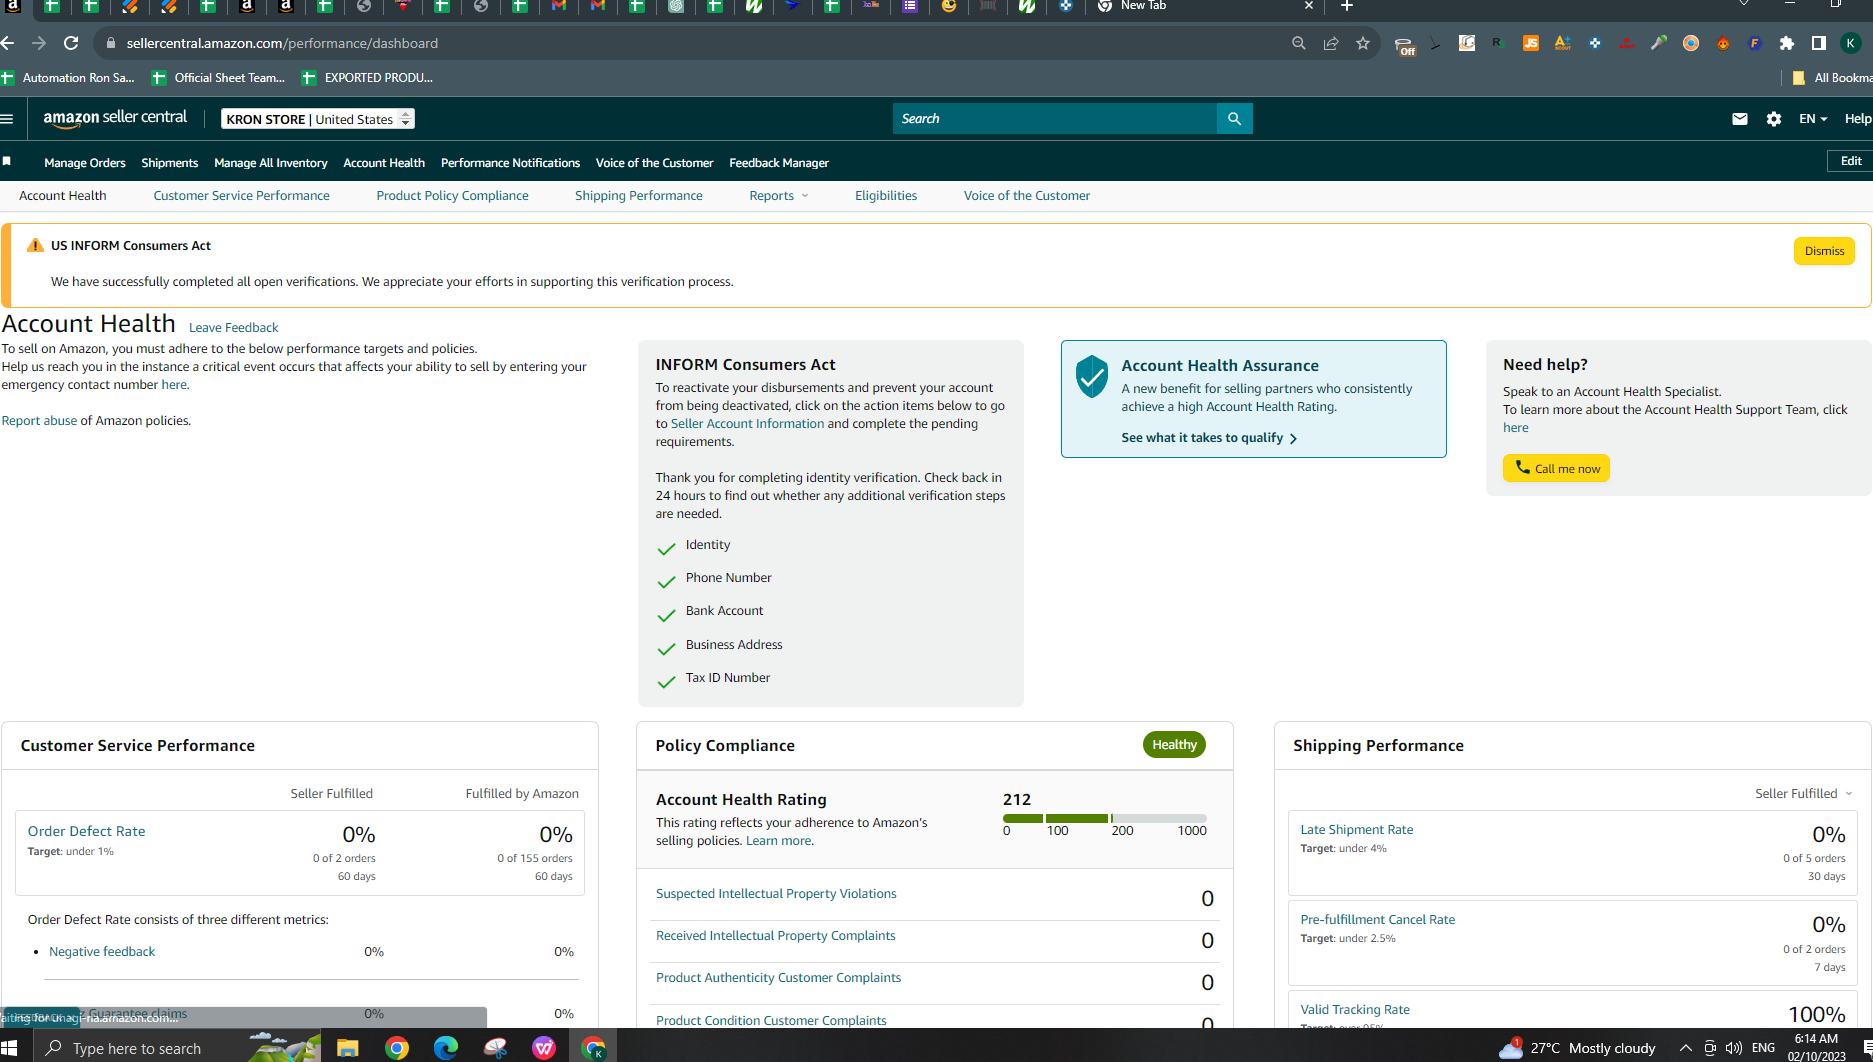Expand the Reports dropdown
The image size is (1873, 1062).
pyautogui.click(x=779, y=196)
